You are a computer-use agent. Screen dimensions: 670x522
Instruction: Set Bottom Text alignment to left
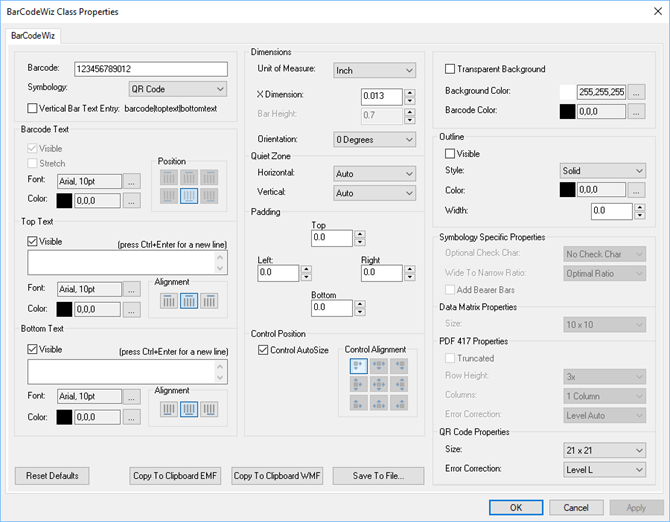169,409
